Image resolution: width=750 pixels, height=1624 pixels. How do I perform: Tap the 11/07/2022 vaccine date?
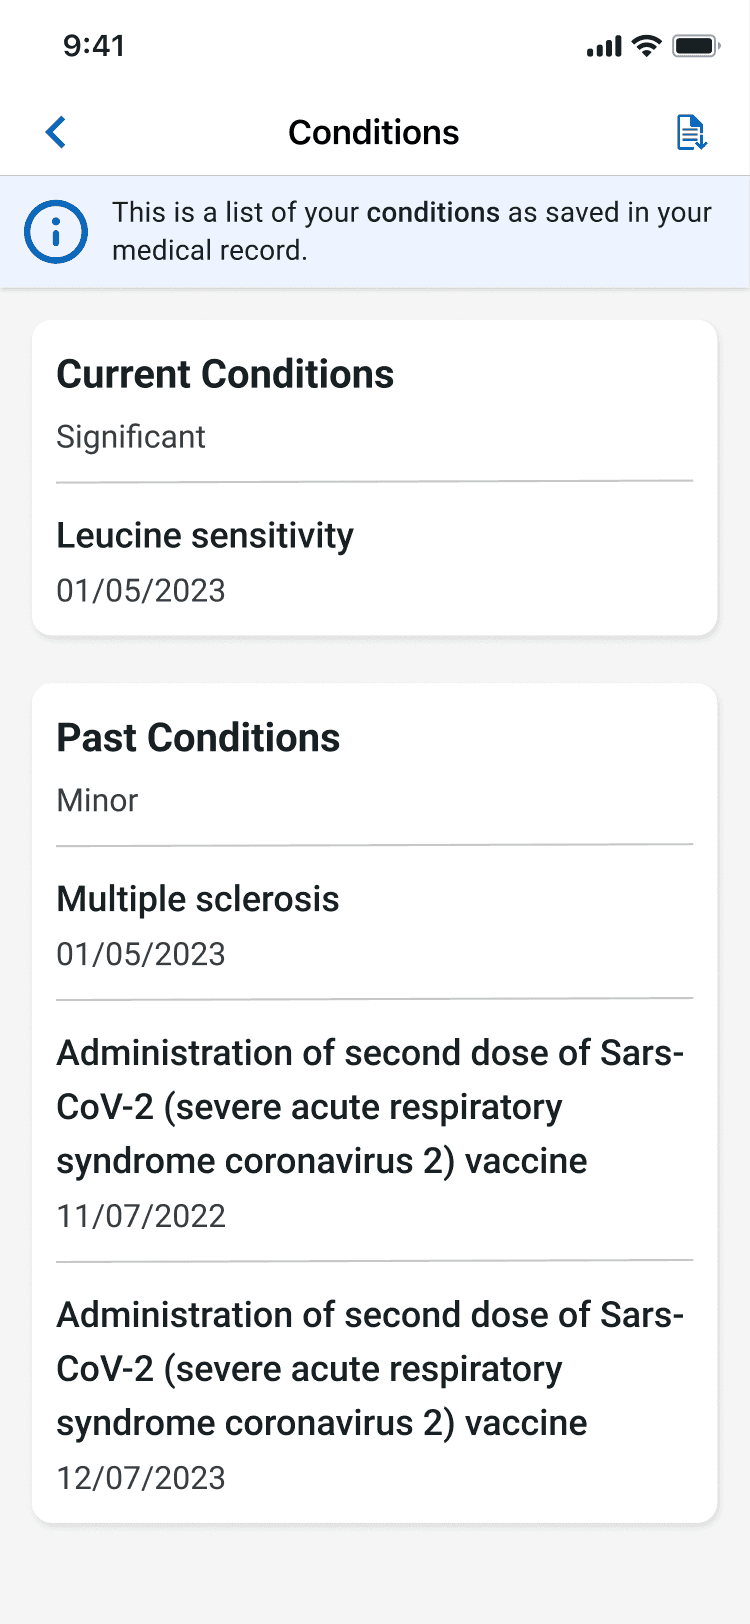tap(141, 1217)
